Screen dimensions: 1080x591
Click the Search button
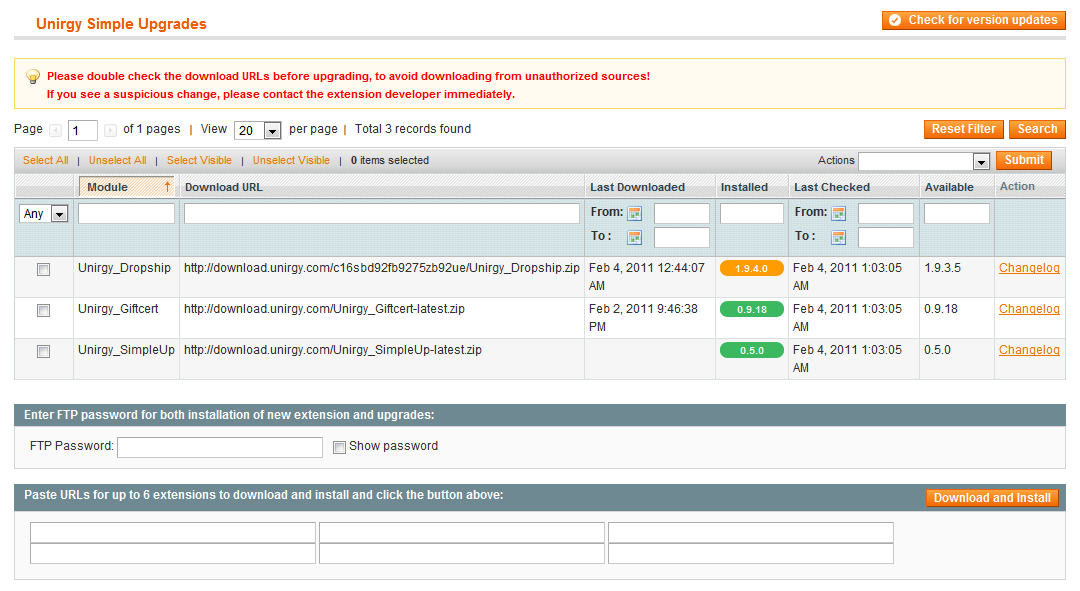tap(1037, 129)
